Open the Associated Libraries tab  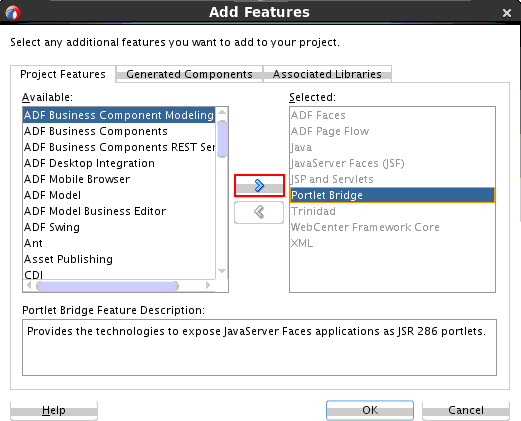coord(327,74)
